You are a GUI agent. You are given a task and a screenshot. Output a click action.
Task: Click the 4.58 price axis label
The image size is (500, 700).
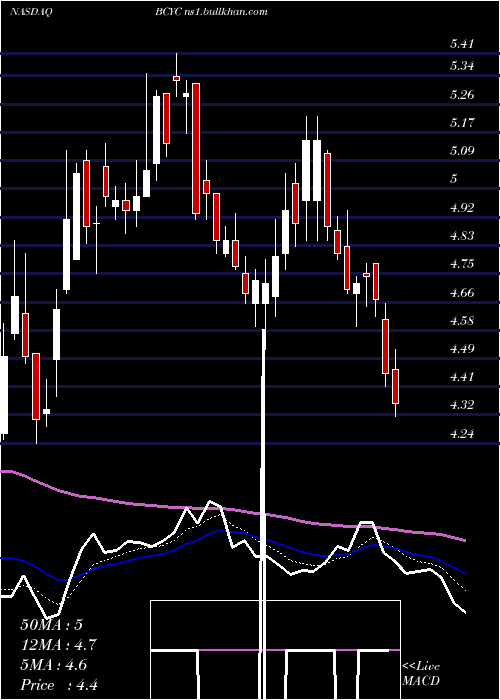tap(462, 321)
